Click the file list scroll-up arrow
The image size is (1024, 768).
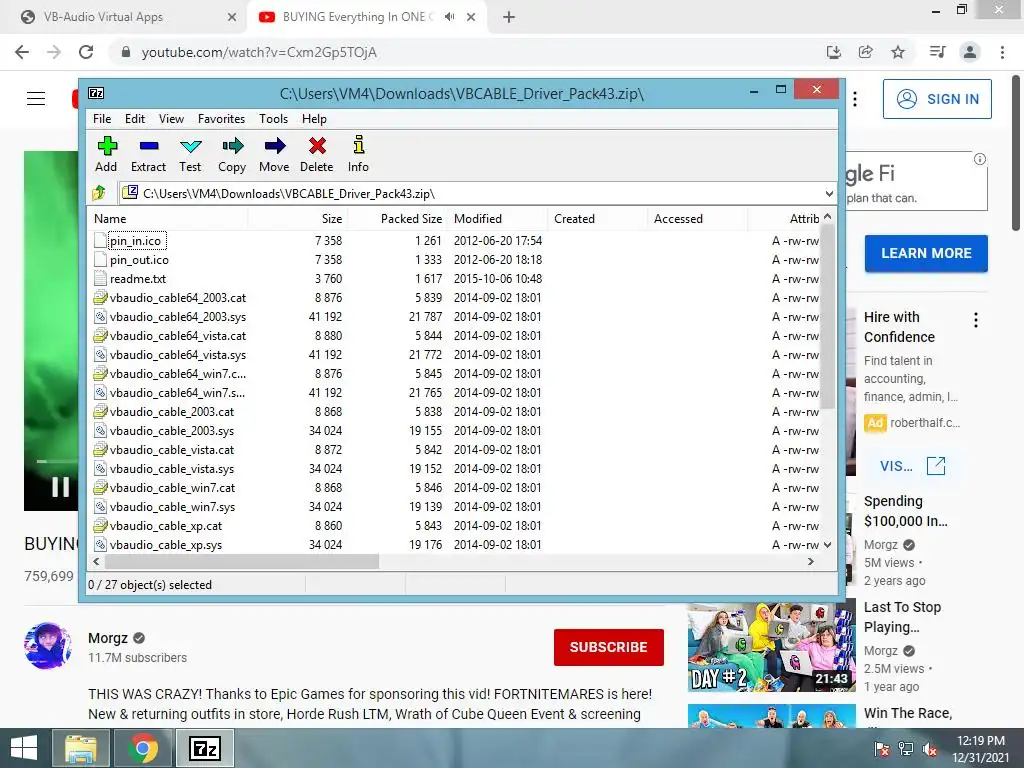click(827, 216)
